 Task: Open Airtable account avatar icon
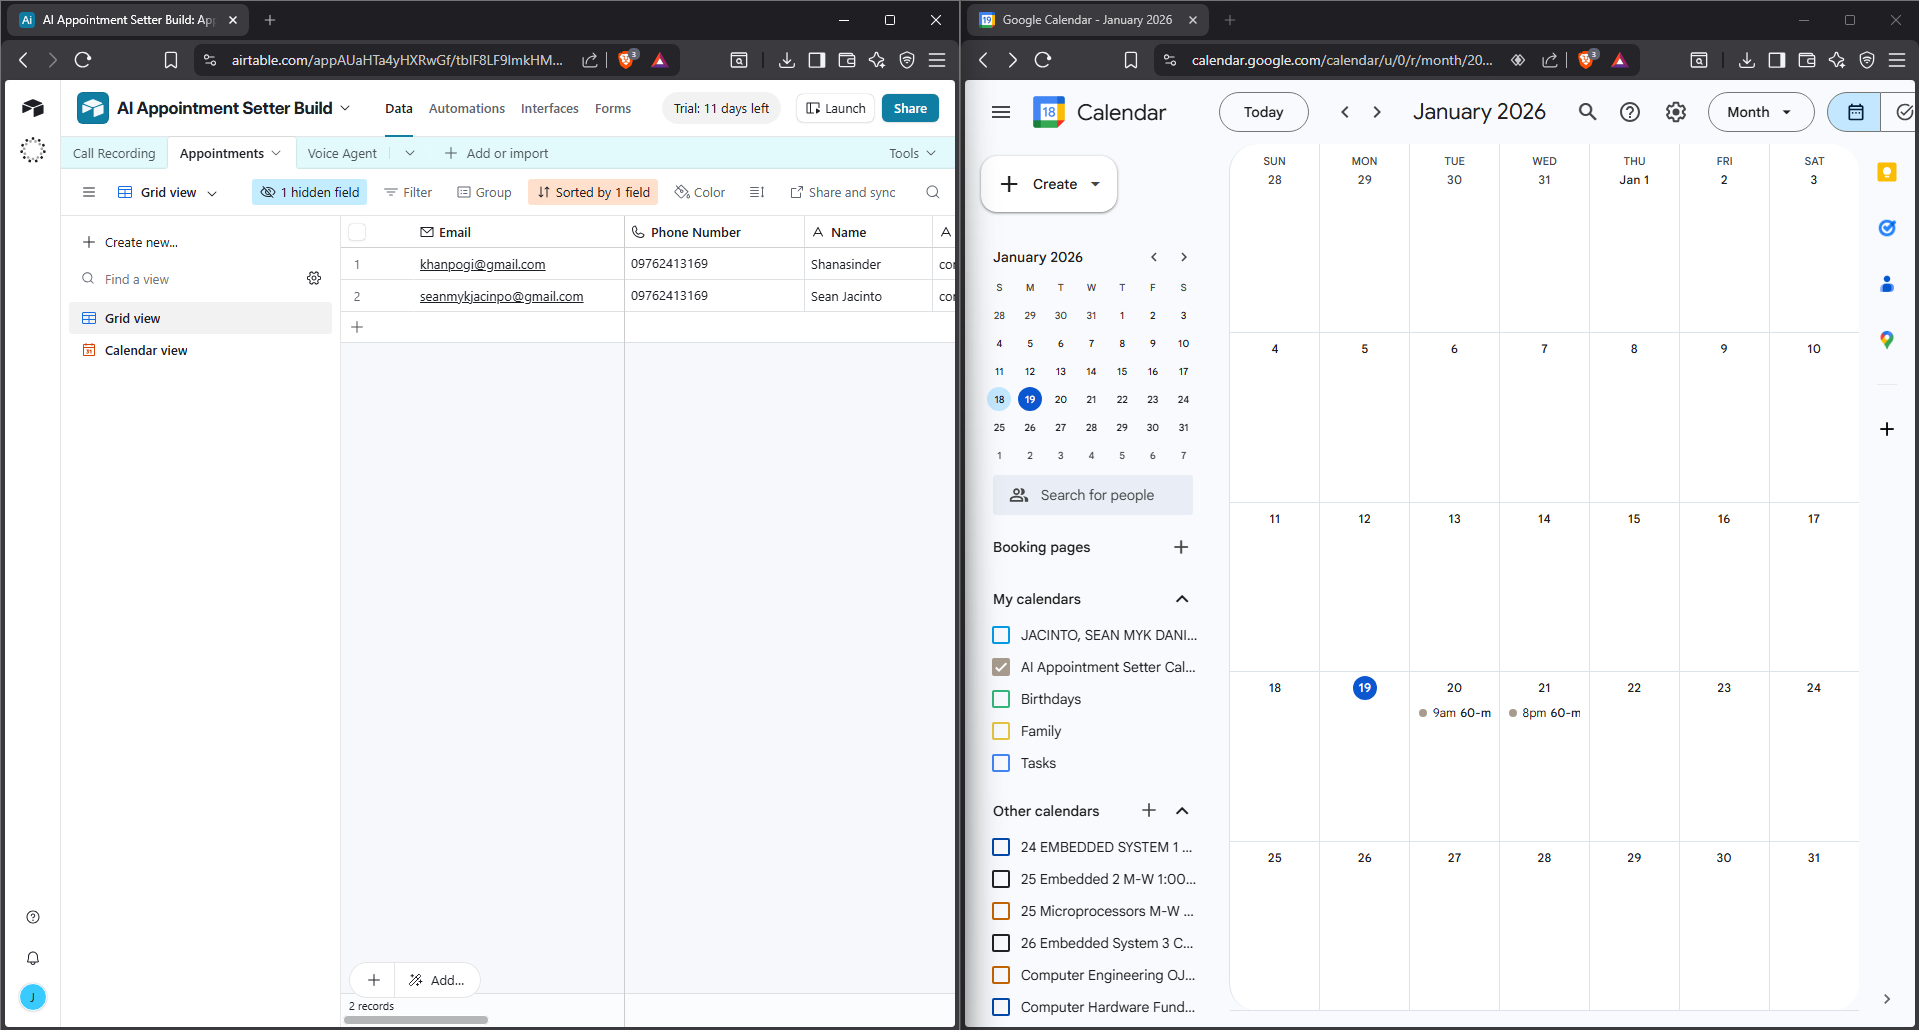[33, 997]
